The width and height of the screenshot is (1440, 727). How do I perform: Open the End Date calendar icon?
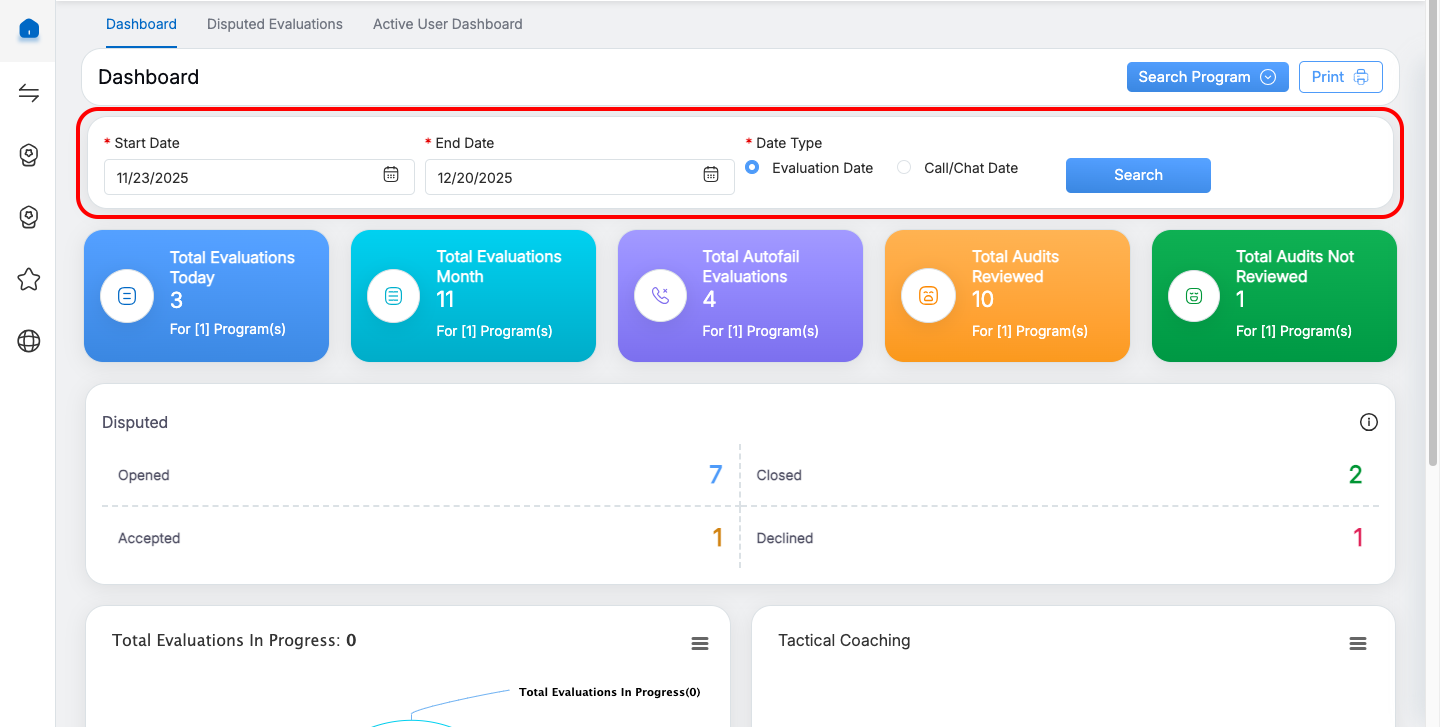(x=711, y=175)
